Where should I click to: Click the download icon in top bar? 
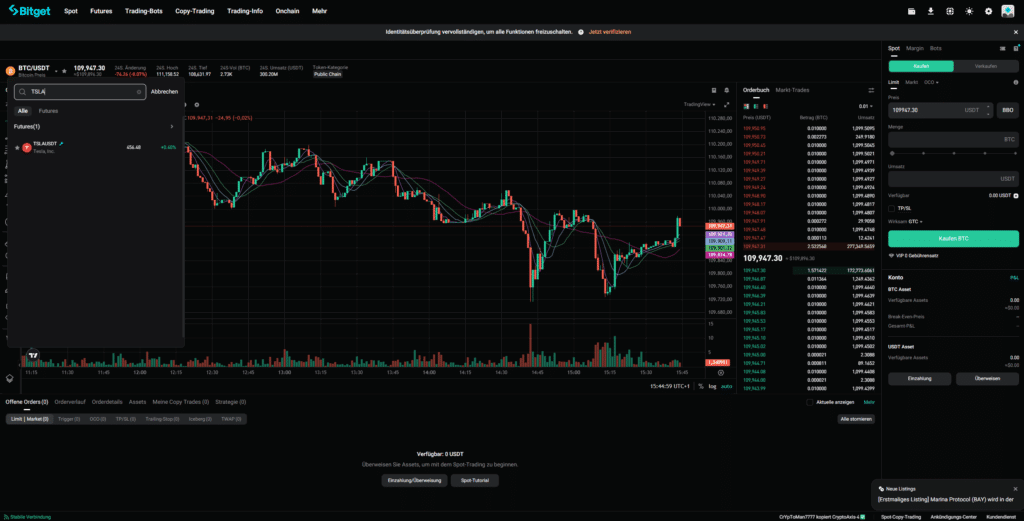(x=931, y=11)
